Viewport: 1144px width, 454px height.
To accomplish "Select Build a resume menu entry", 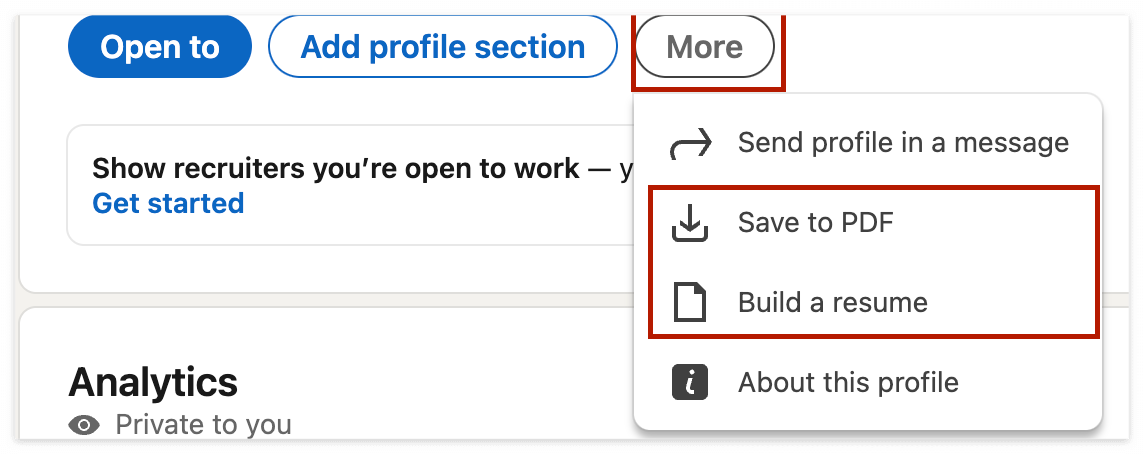I will pyautogui.click(x=832, y=302).
